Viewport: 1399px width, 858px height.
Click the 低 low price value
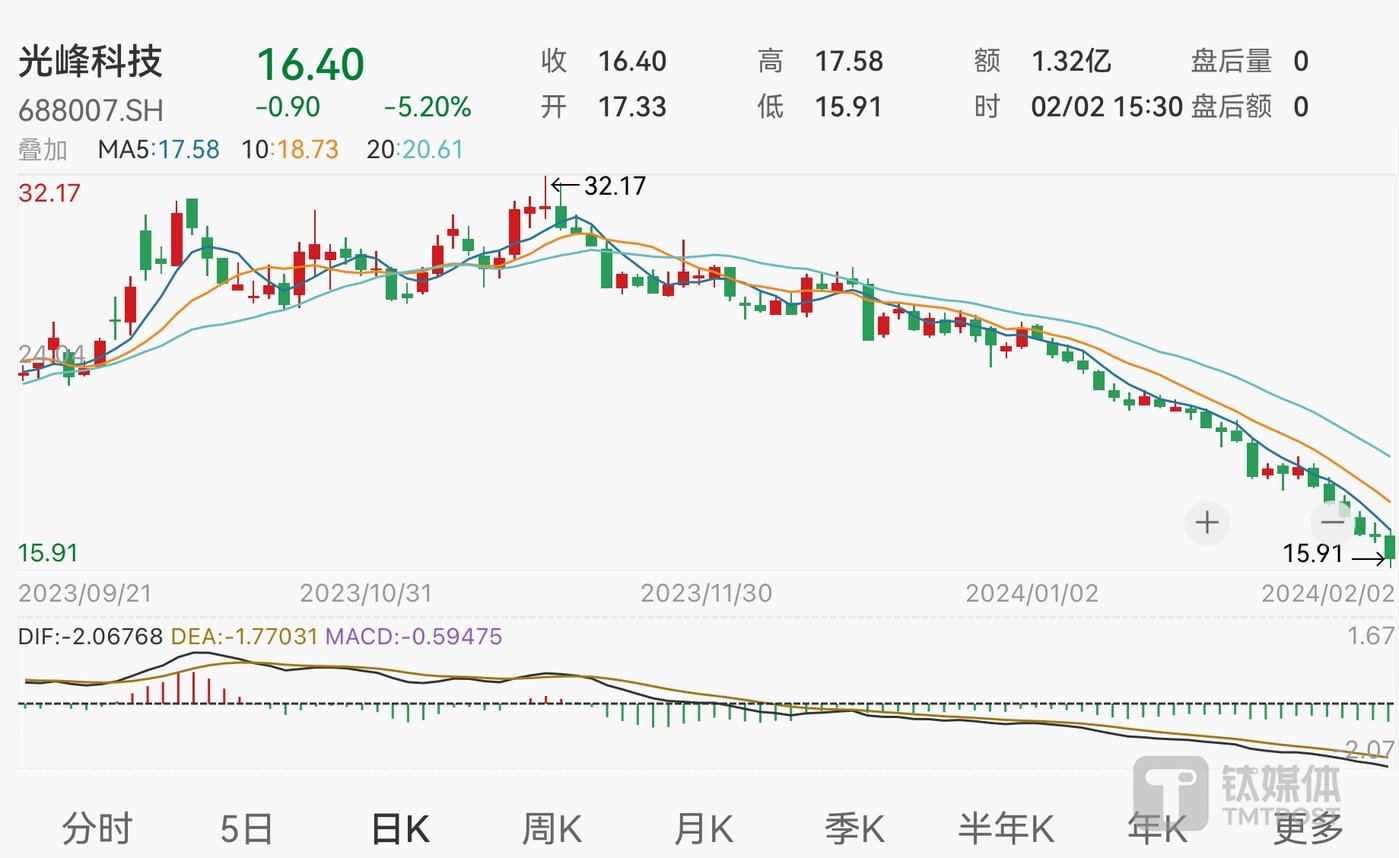point(849,106)
